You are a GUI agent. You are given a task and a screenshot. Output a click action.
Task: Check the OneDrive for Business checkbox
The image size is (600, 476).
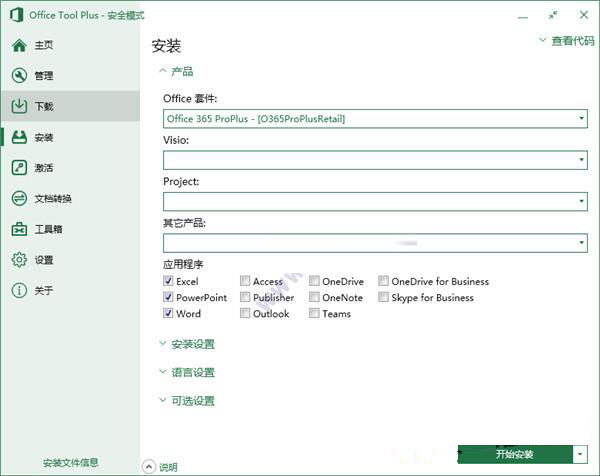point(383,282)
